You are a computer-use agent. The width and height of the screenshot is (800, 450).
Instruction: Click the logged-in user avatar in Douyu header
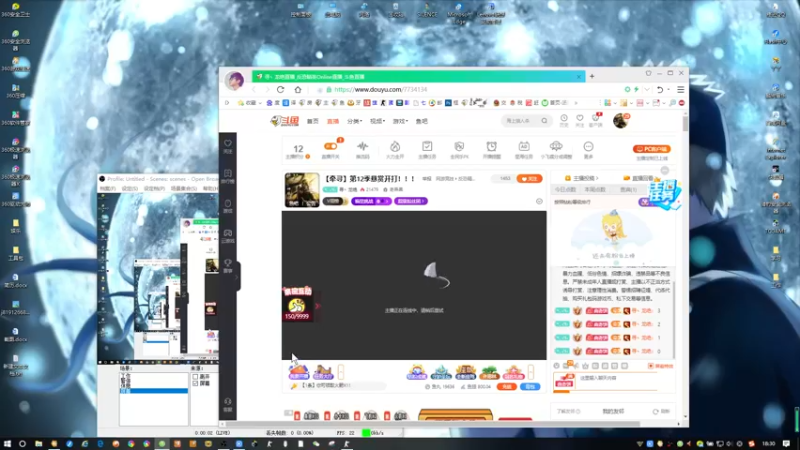click(620, 121)
